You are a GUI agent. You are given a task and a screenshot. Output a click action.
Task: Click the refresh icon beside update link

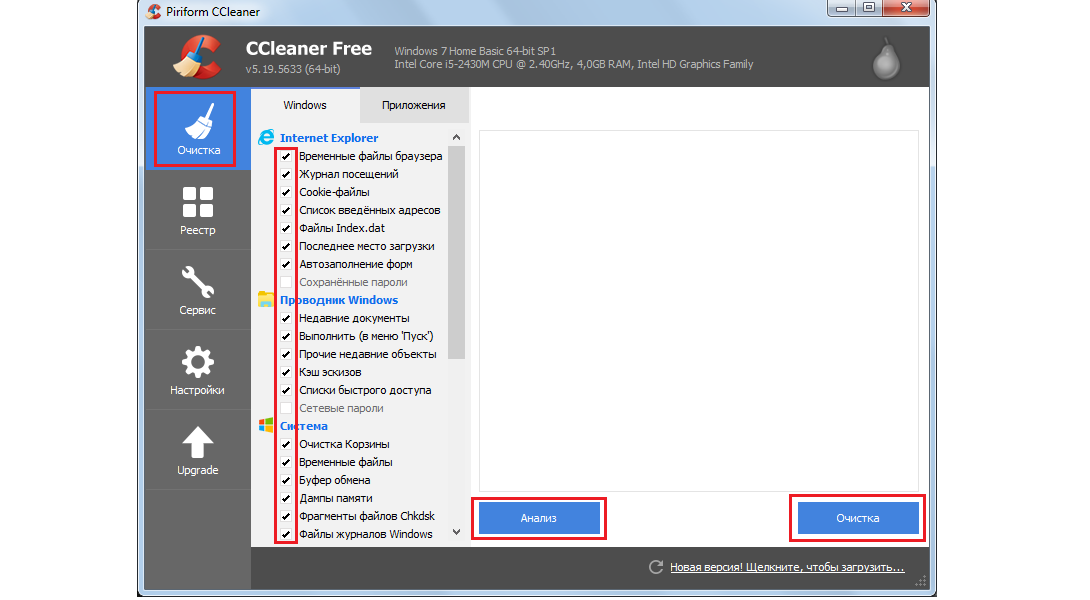656,567
